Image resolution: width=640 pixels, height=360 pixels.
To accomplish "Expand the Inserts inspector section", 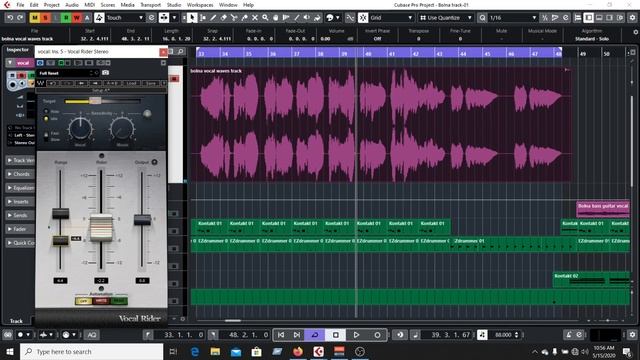I will tap(19, 202).
